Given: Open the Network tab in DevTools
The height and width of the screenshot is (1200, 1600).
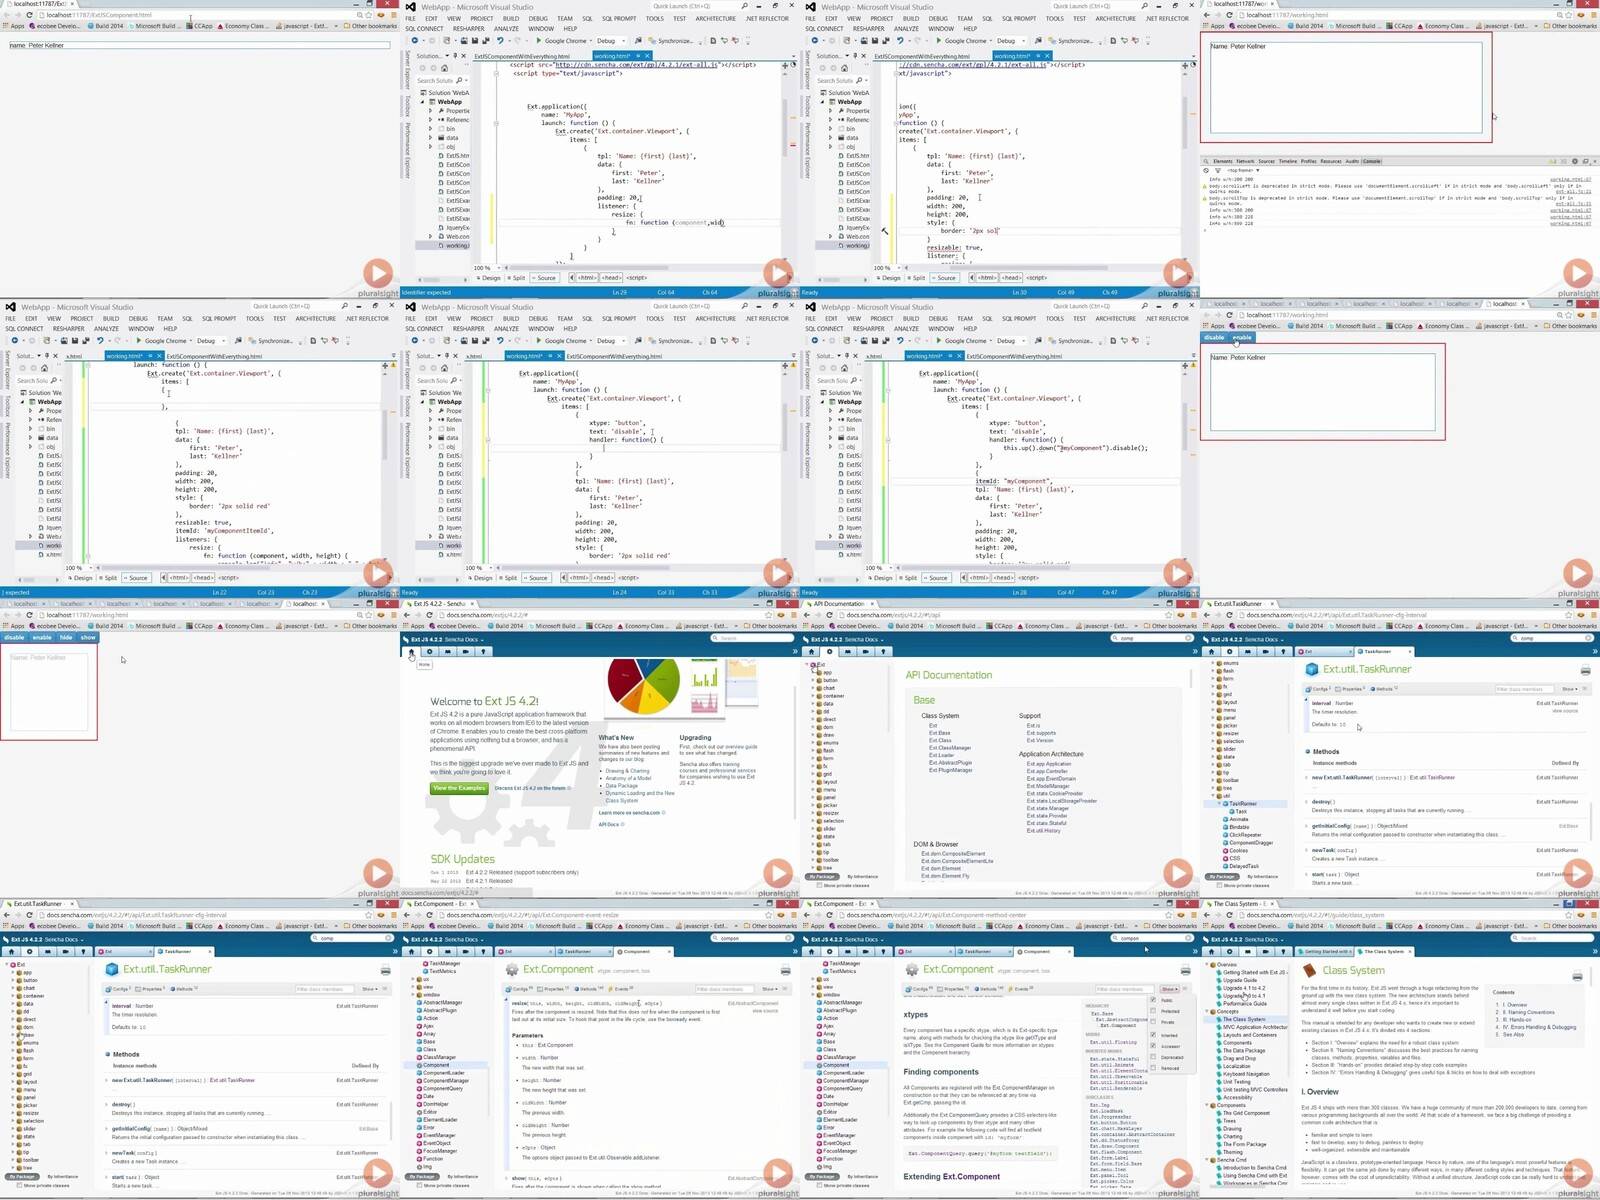Looking at the screenshot, I should pos(1245,161).
